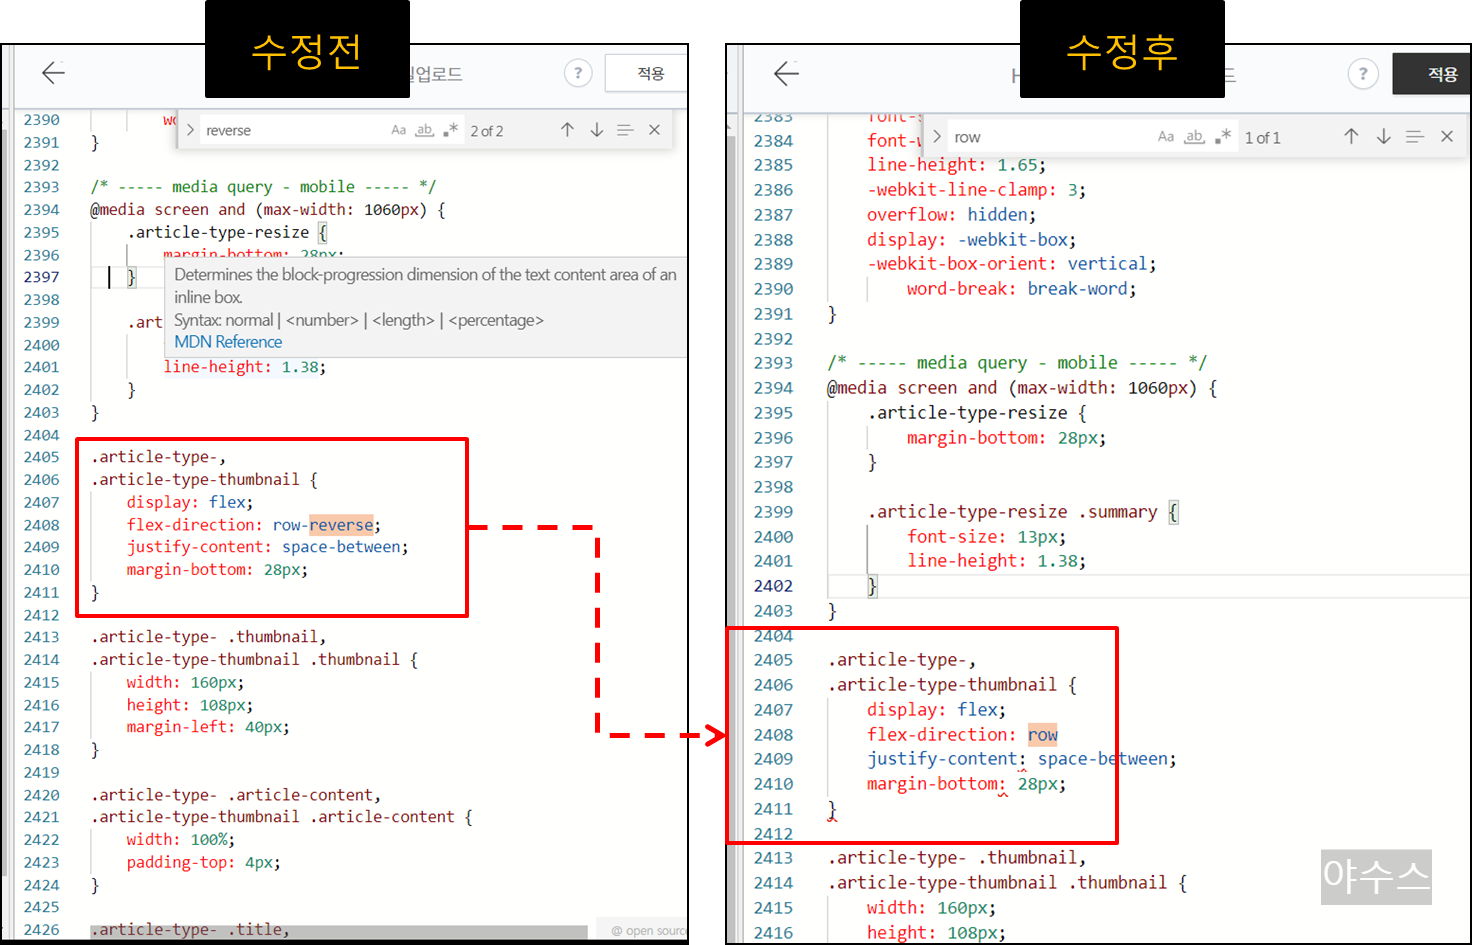Click '@media screen and' on left line 2394
Image resolution: width=1472 pixels, height=945 pixels.
click(x=168, y=210)
